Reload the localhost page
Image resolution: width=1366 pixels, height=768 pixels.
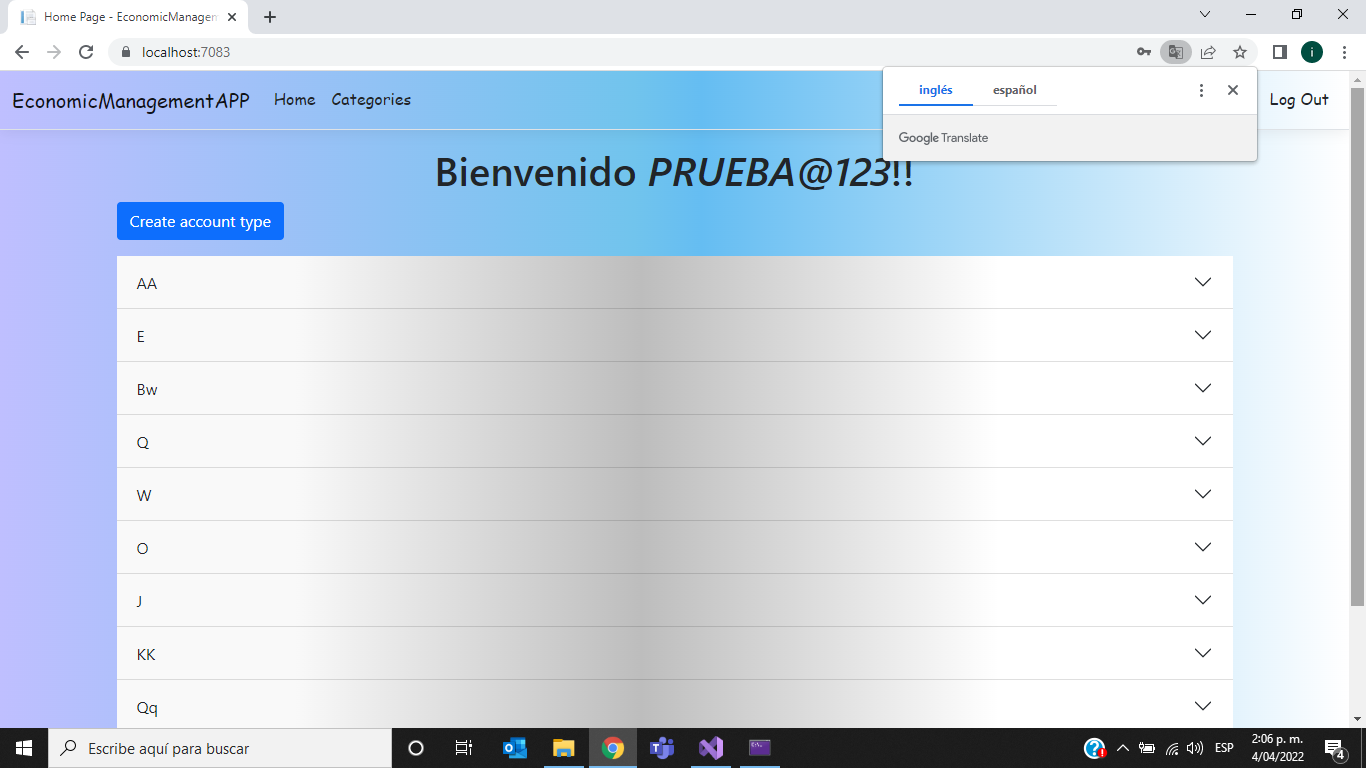[x=86, y=52]
